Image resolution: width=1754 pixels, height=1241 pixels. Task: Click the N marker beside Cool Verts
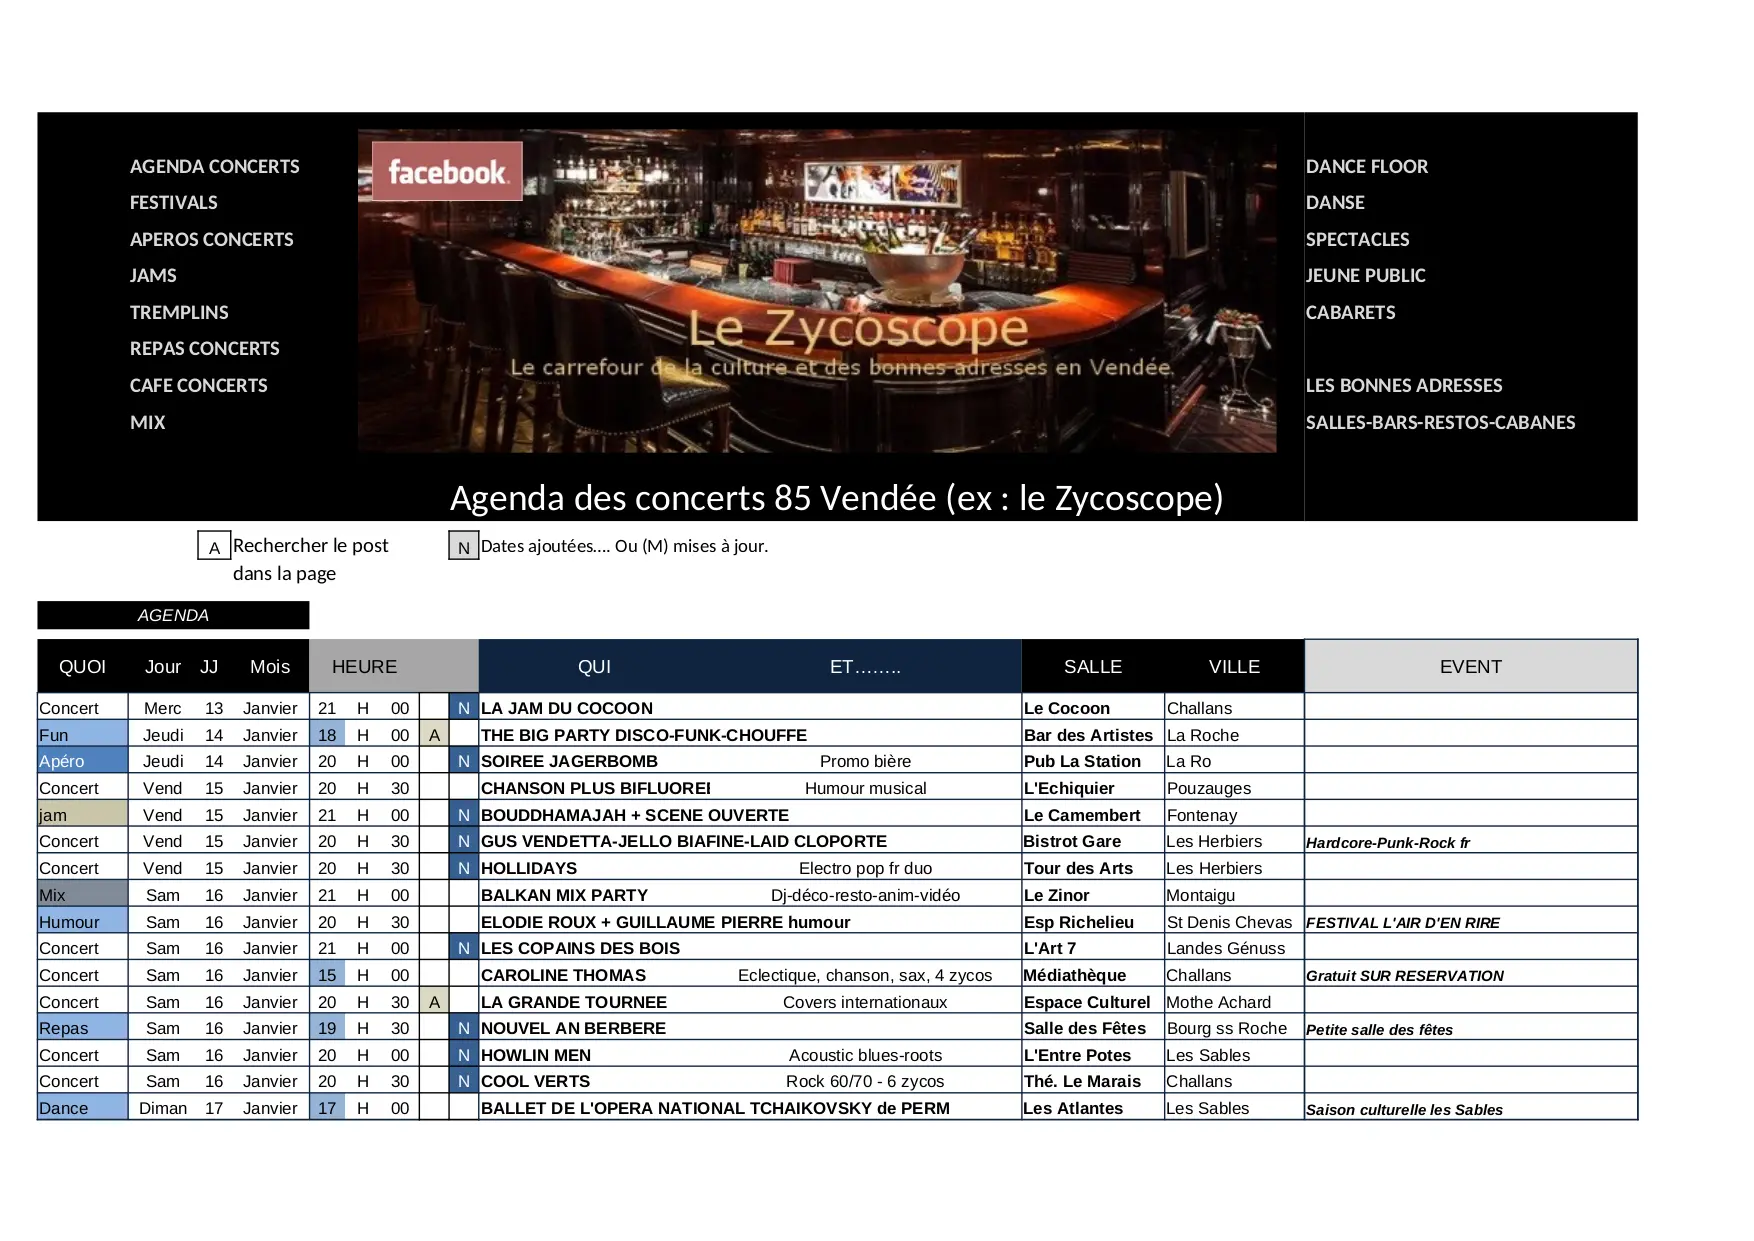click(463, 1081)
